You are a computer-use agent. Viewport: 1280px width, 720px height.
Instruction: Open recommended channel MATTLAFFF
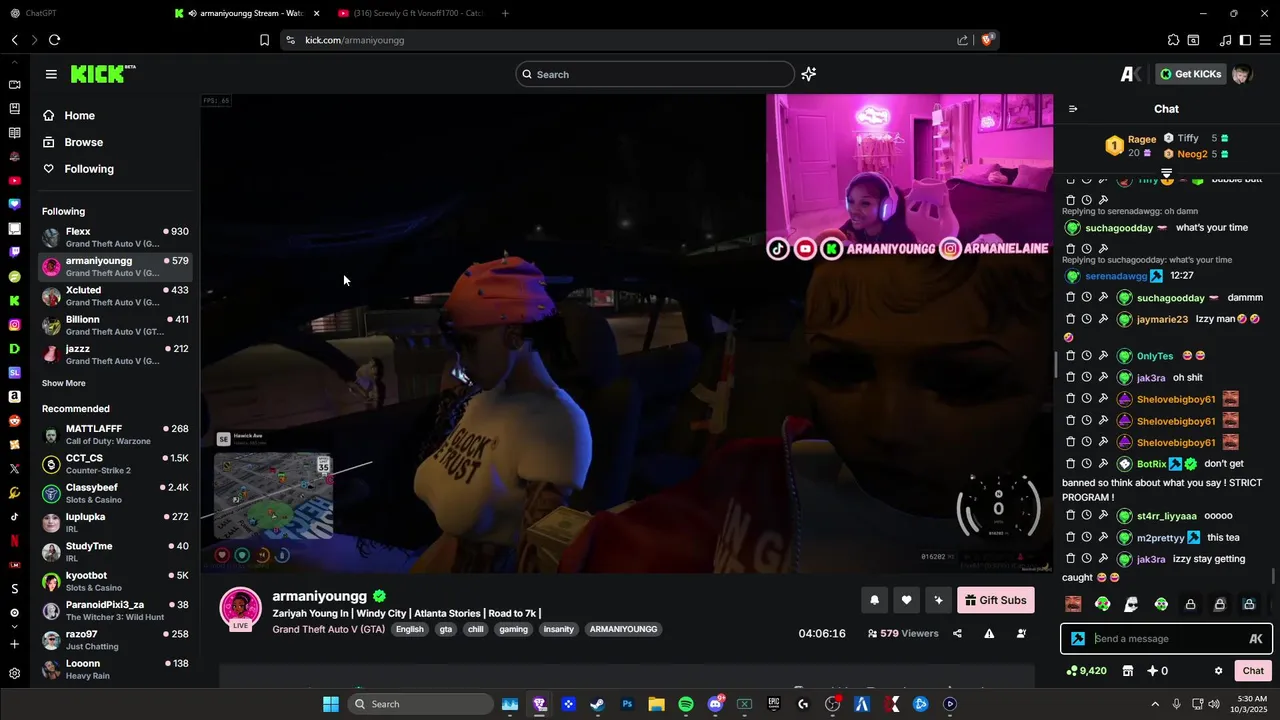[x=115, y=435]
